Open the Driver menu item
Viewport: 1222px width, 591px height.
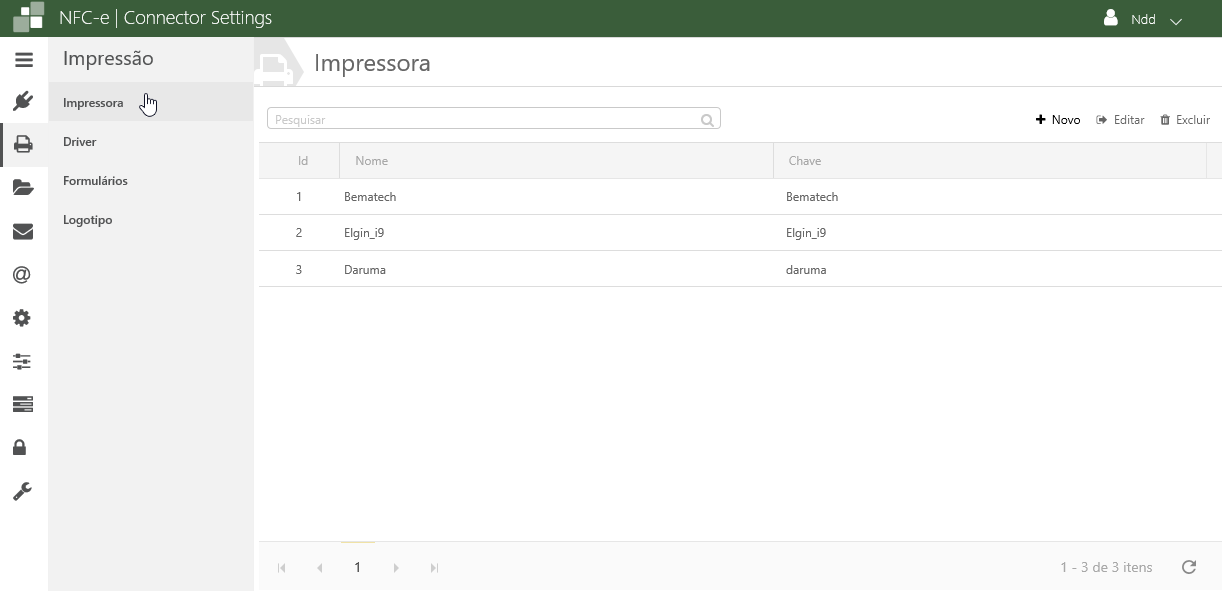(x=80, y=142)
